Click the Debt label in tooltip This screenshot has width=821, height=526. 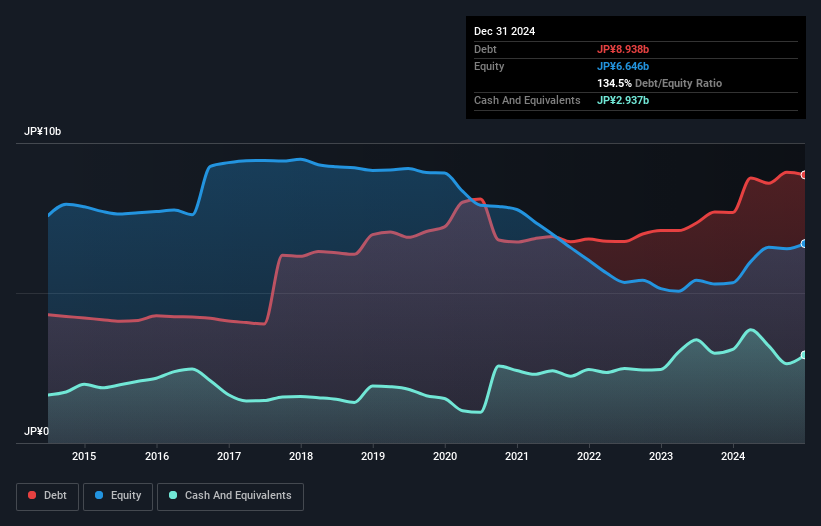(x=485, y=49)
